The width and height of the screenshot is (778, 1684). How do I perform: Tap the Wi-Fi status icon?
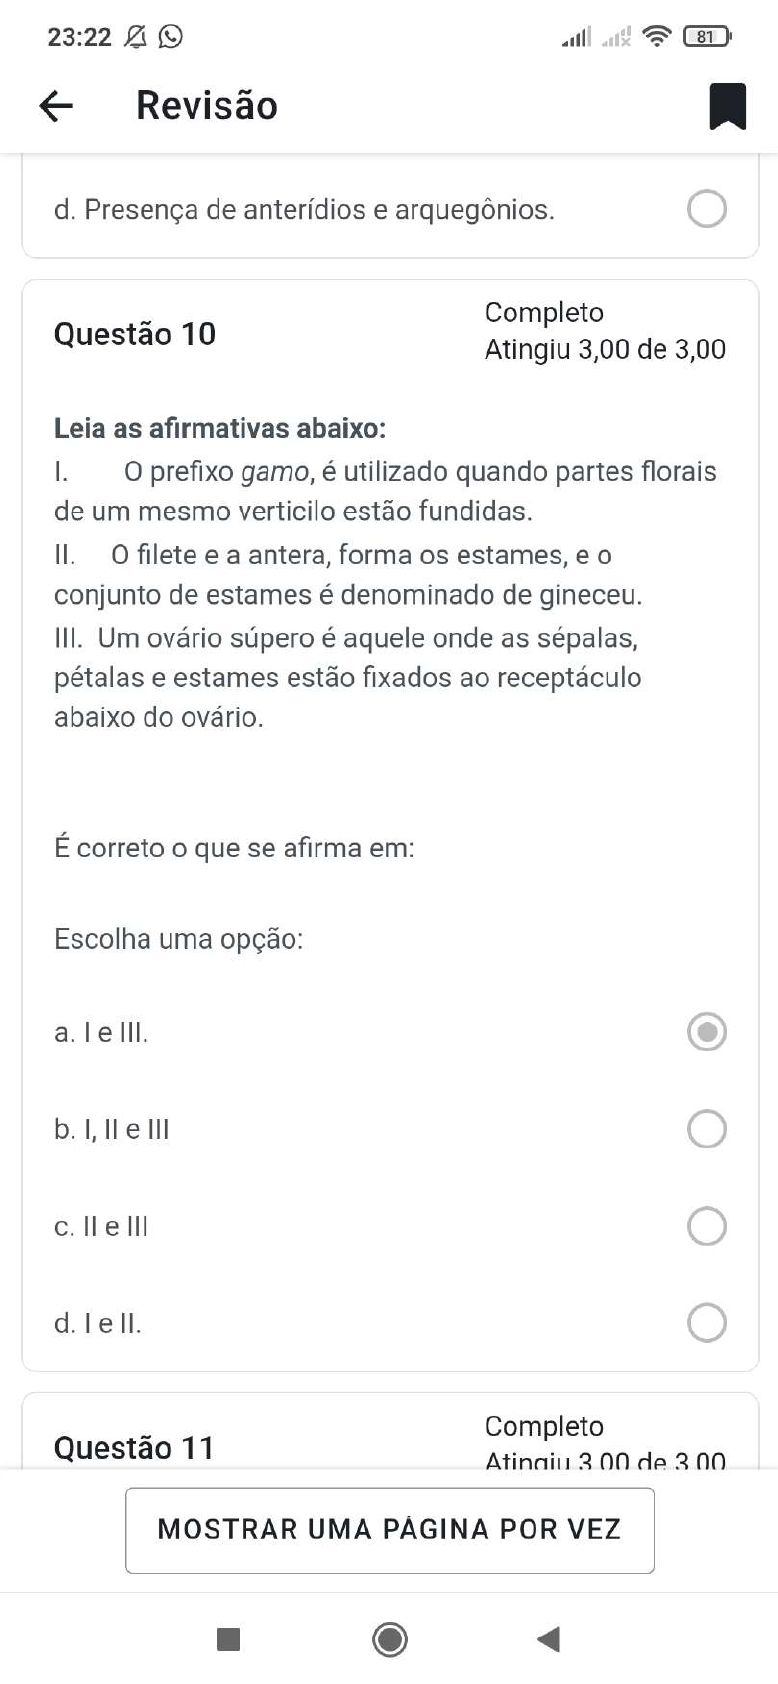tap(657, 37)
